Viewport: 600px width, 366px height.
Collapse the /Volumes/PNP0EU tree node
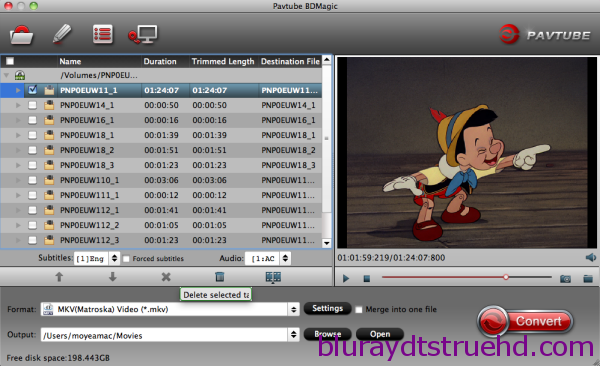point(7,75)
